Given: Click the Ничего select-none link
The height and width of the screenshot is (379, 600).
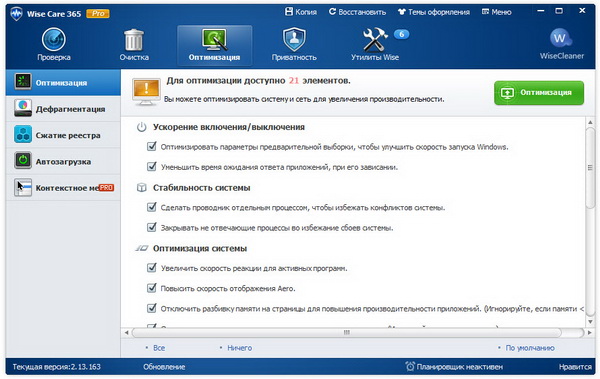Looking at the screenshot, I should point(240,348).
